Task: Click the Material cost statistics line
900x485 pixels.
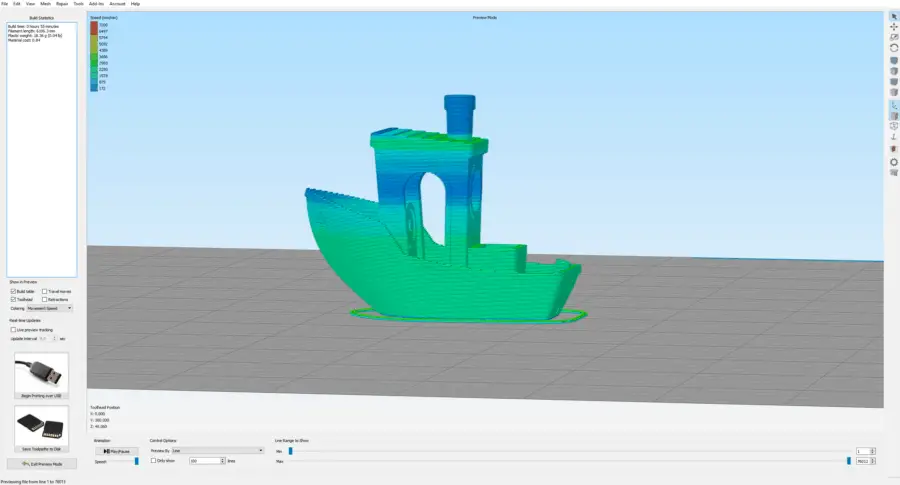Action: [x=24, y=40]
